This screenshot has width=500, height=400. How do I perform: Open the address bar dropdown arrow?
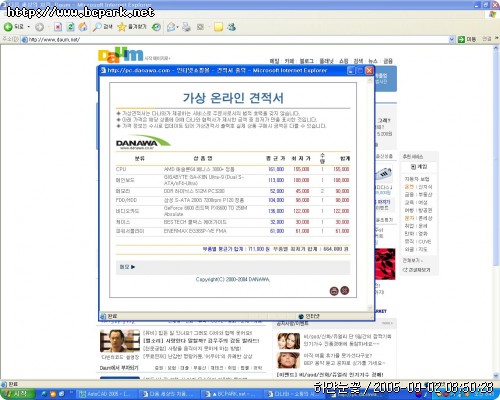[x=452, y=40]
